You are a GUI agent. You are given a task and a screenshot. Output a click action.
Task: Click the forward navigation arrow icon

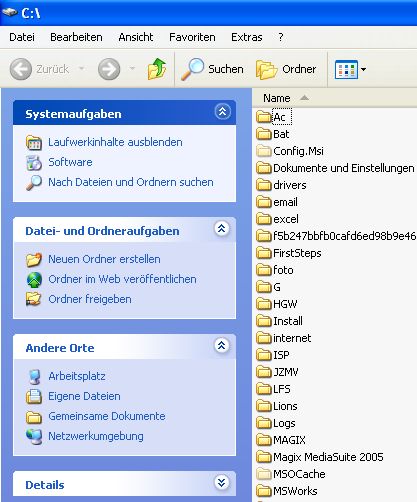pos(109,69)
